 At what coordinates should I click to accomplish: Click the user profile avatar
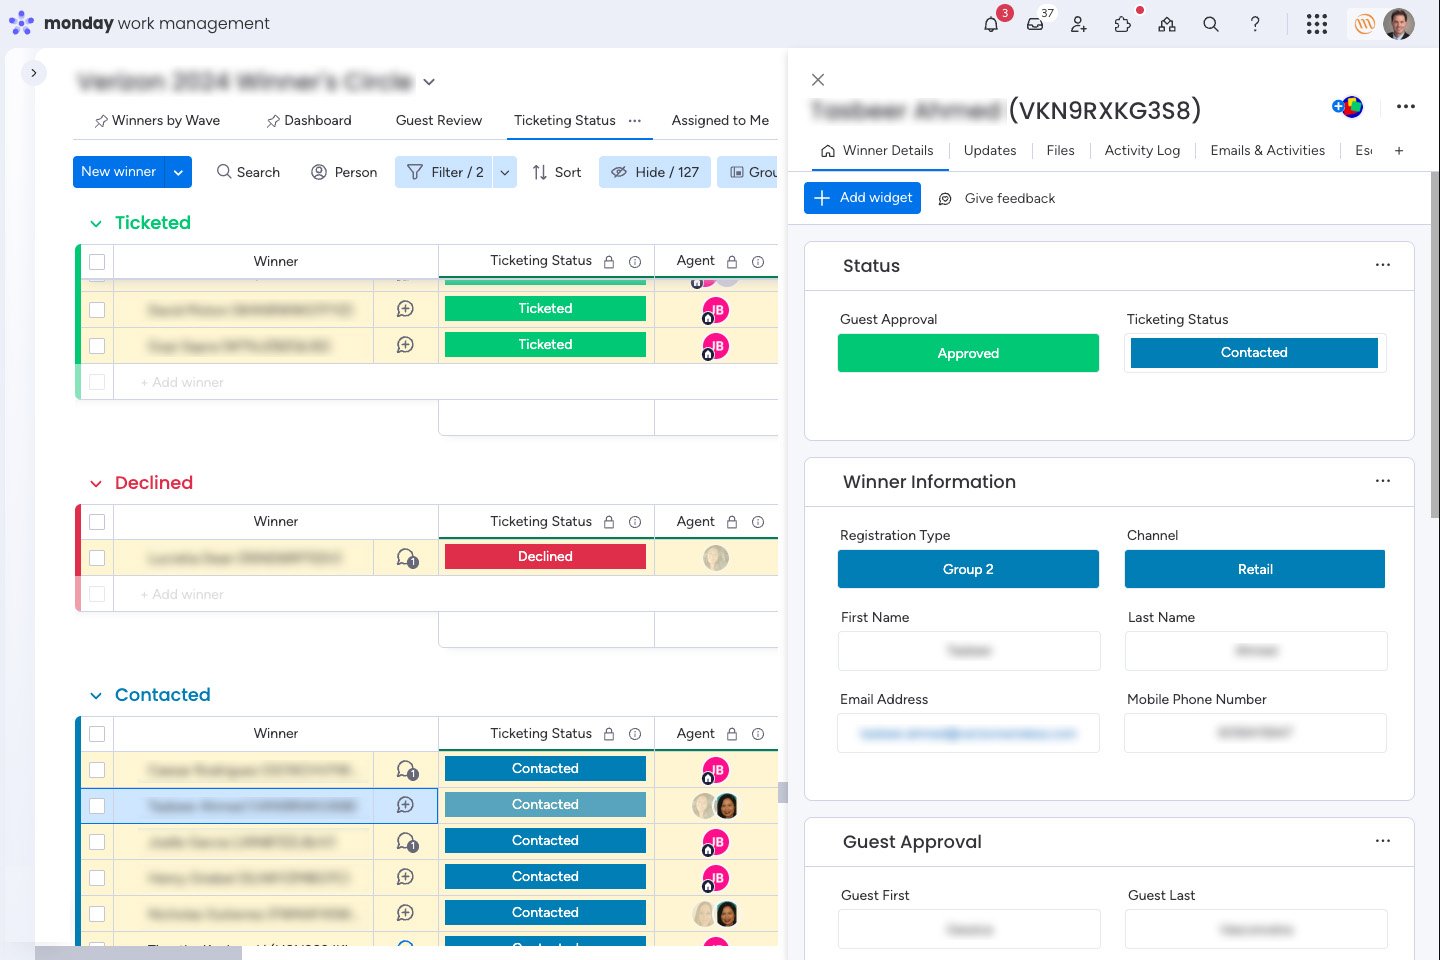tap(1399, 24)
